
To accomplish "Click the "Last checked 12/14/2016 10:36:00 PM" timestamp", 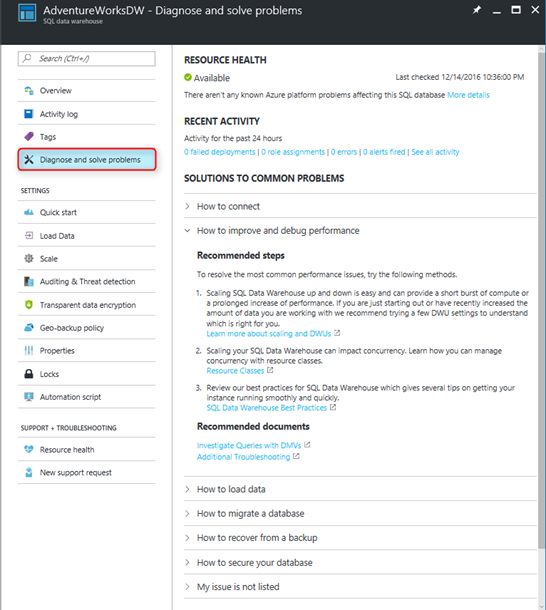I will (460, 77).
